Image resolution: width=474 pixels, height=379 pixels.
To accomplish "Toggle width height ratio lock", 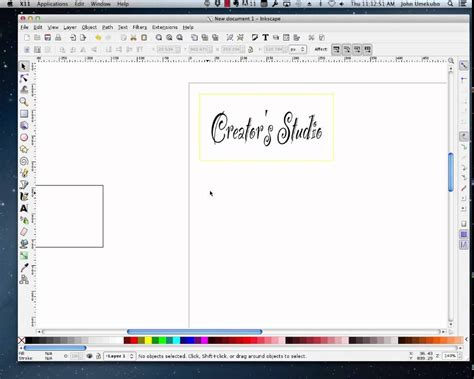I will (x=250, y=50).
